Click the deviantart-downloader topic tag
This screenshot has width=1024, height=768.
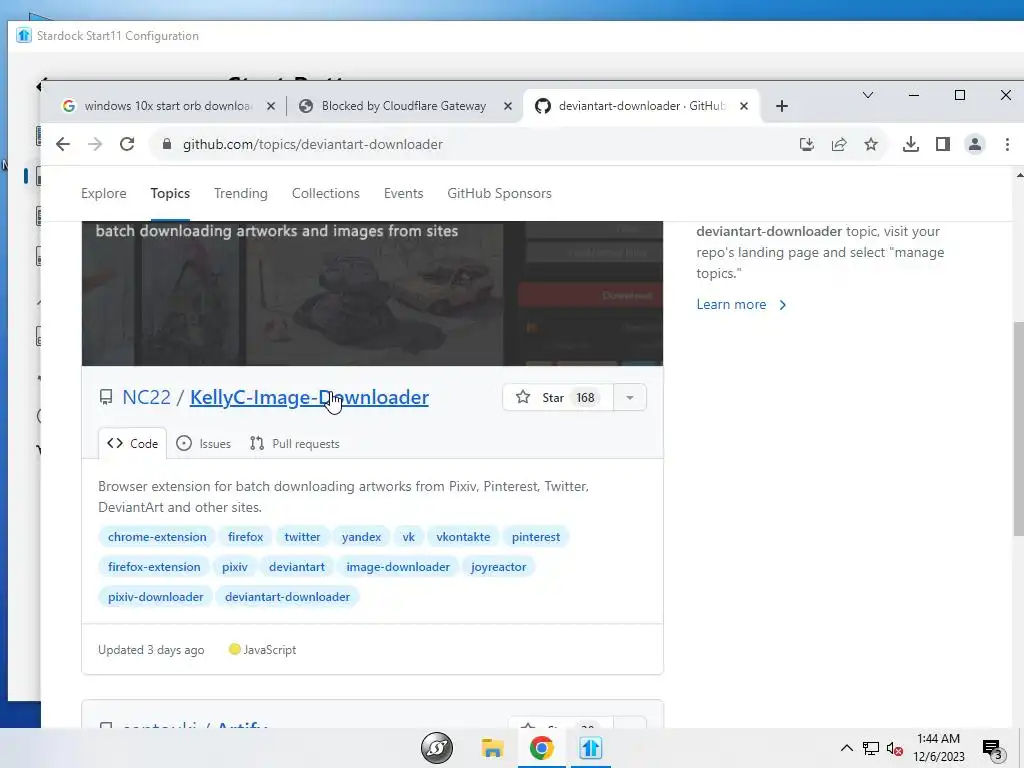[287, 597]
